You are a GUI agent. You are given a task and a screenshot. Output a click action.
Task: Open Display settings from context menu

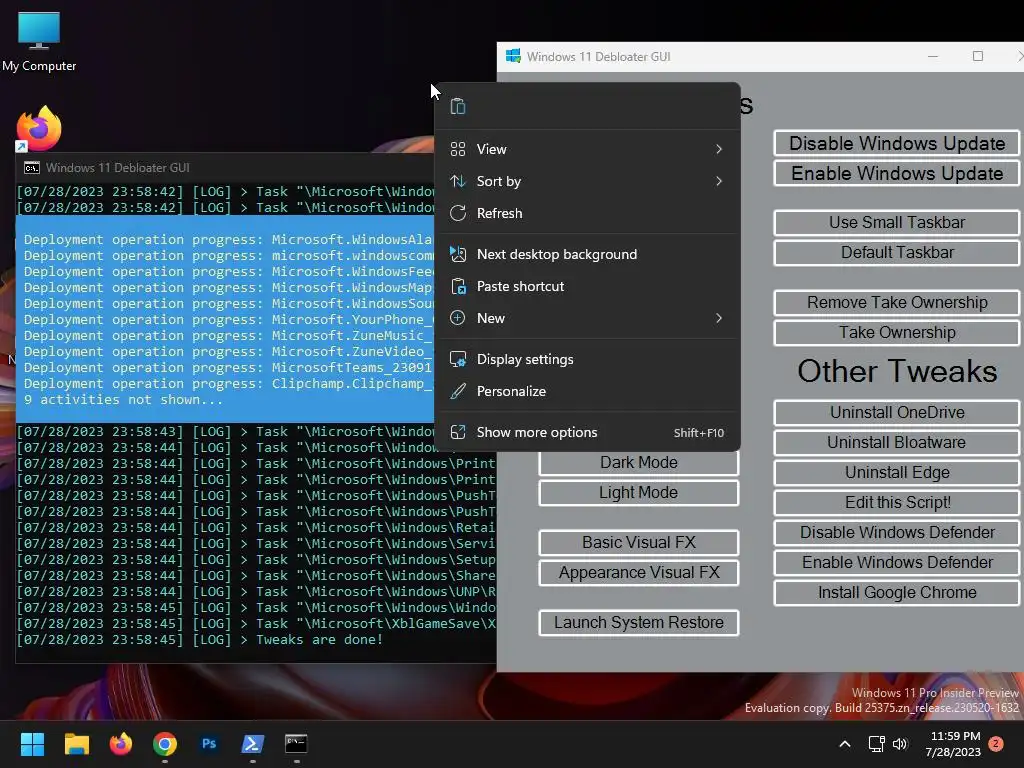pyautogui.click(x=587, y=359)
